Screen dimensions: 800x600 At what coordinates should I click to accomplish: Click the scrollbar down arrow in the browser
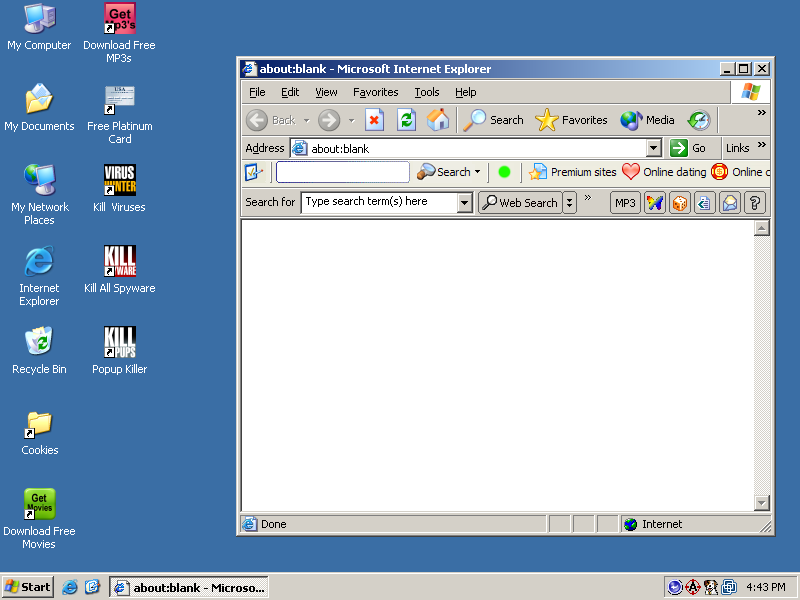(761, 503)
